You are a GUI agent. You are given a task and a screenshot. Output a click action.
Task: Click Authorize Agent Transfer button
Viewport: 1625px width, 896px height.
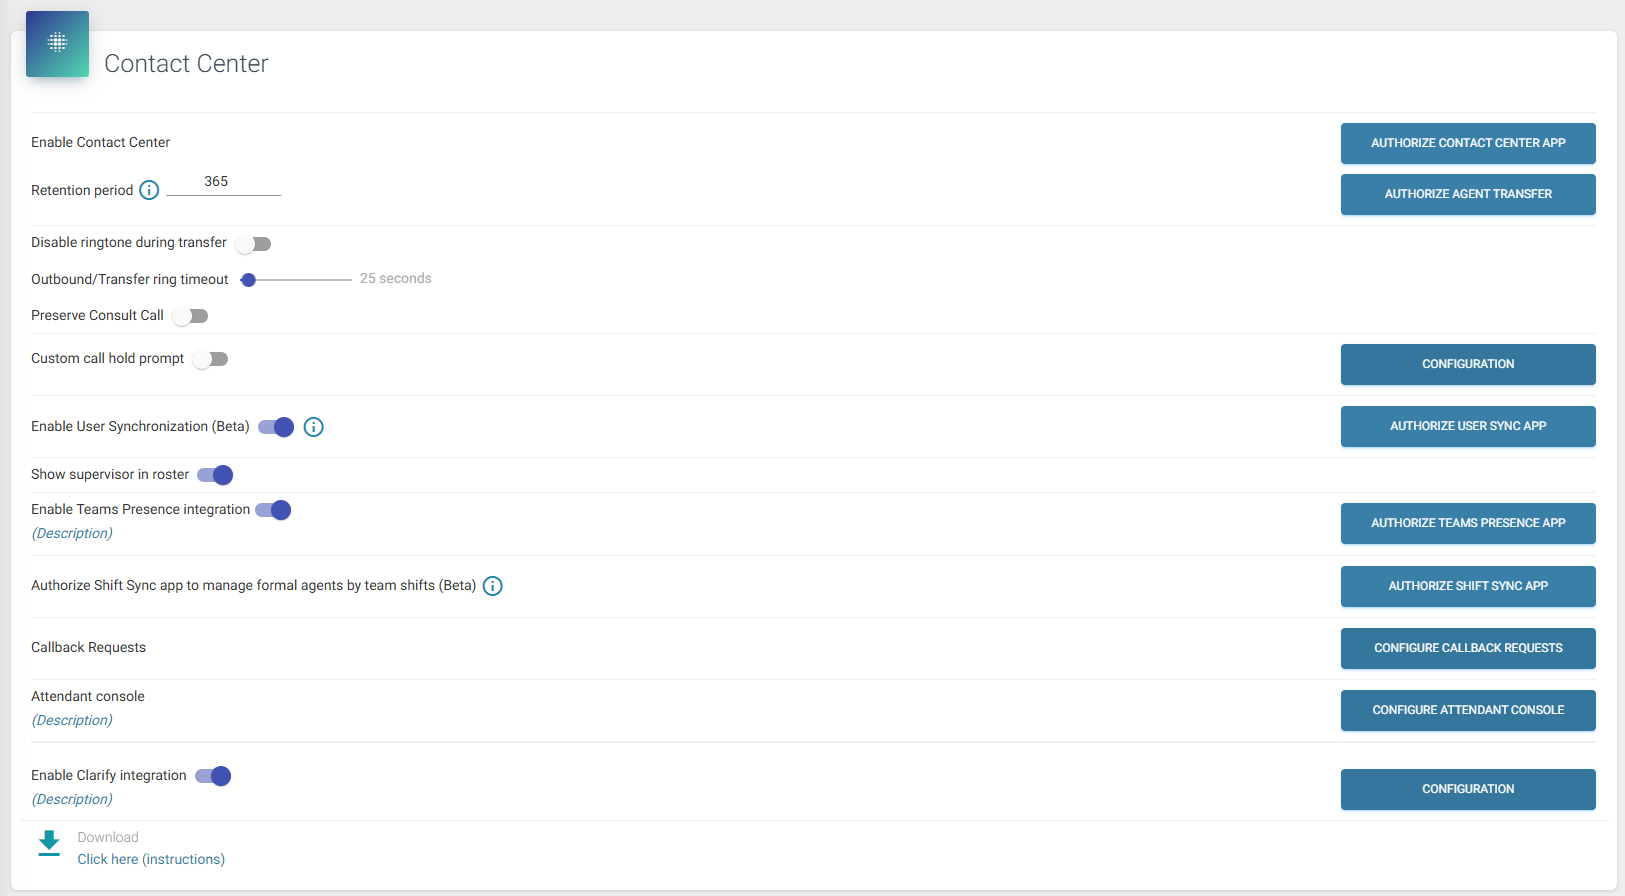click(x=1467, y=194)
